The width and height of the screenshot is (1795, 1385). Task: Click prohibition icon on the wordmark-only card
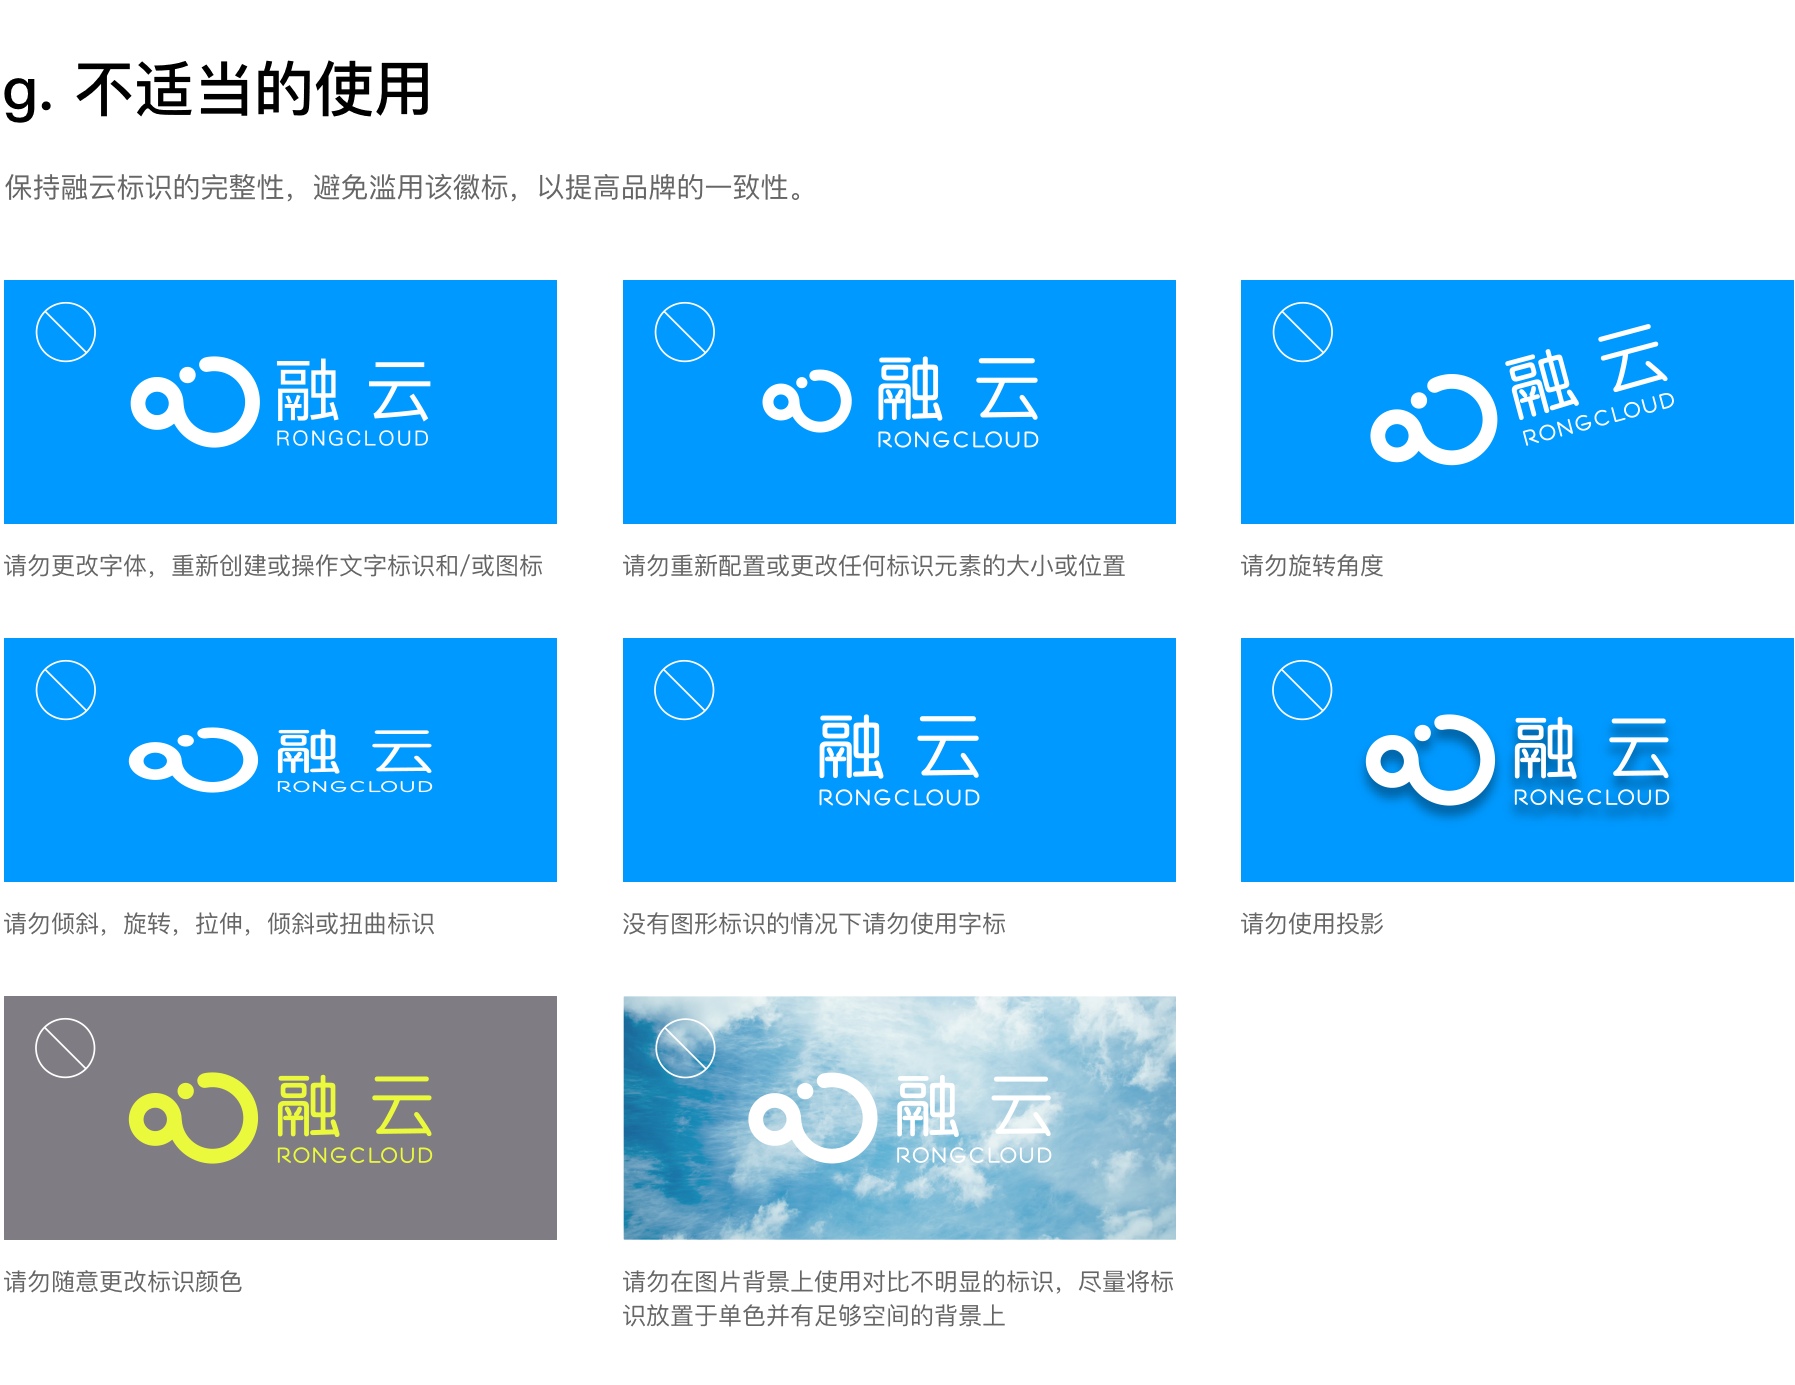(685, 690)
